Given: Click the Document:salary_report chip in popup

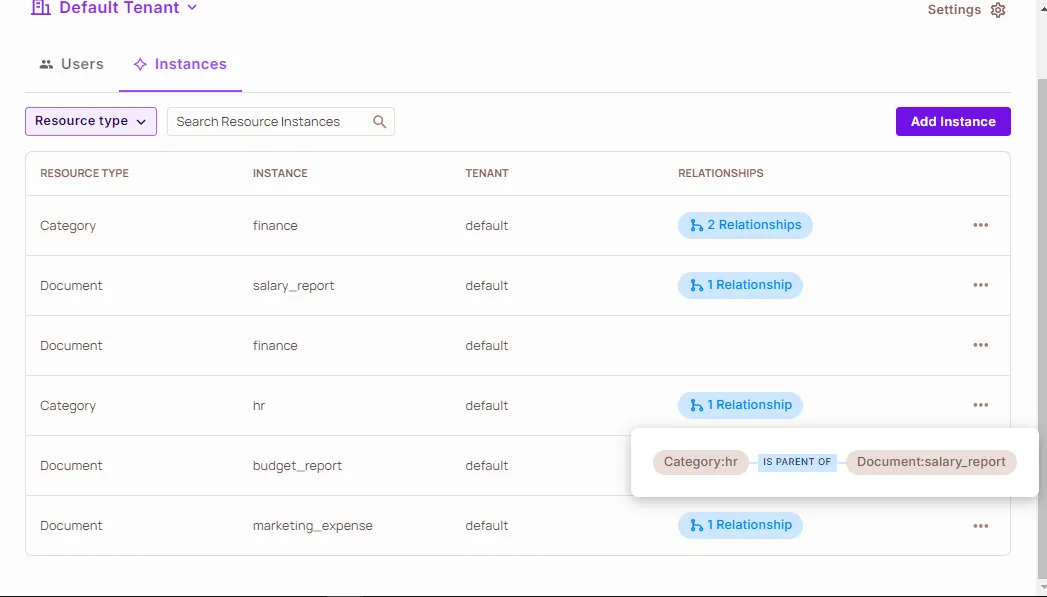Looking at the screenshot, I should click(930, 462).
